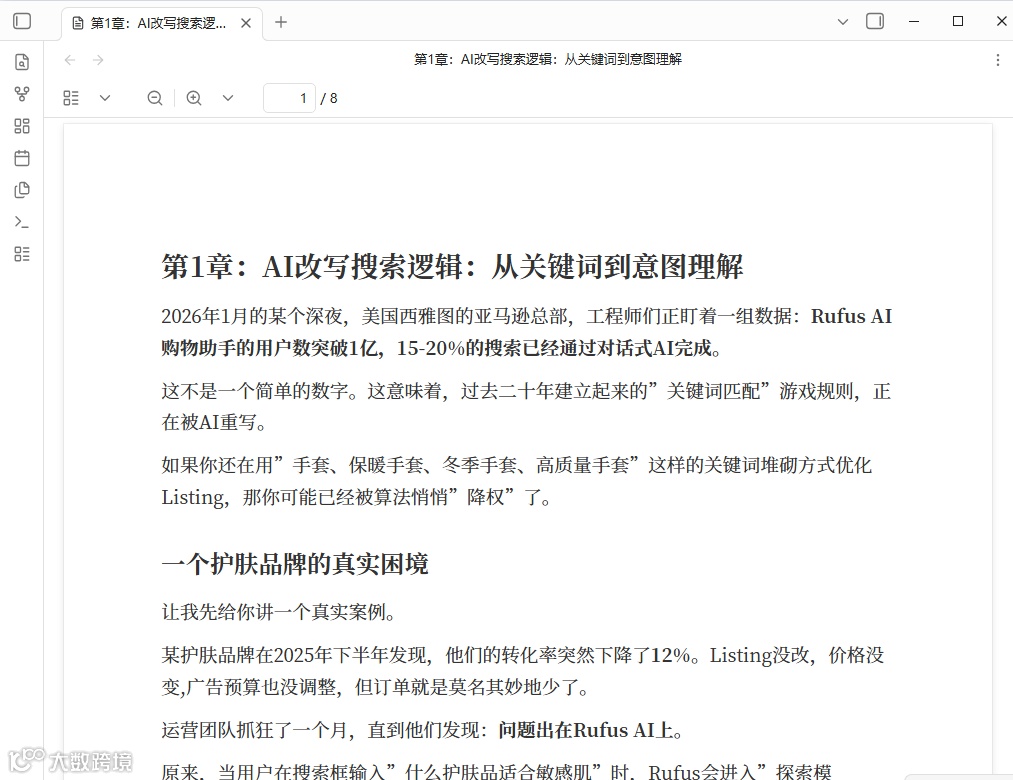Open quick switcher file search icon

click(x=22, y=62)
